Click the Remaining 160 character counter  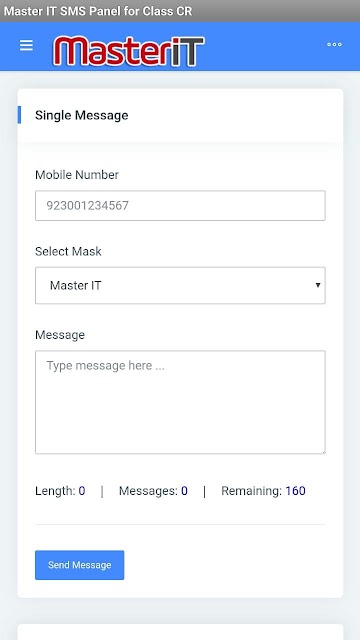tap(263, 491)
